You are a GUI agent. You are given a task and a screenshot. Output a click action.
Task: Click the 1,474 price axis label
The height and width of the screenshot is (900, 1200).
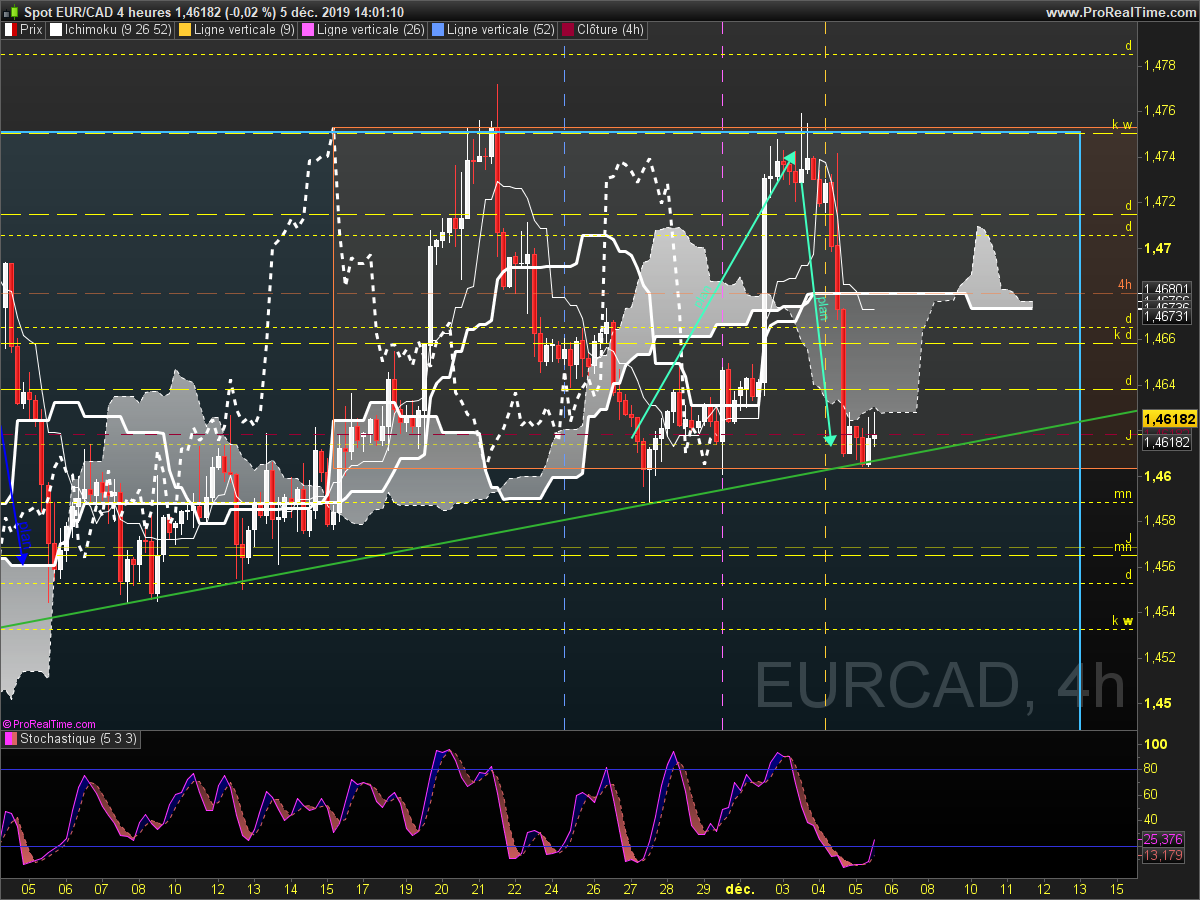point(1160,156)
